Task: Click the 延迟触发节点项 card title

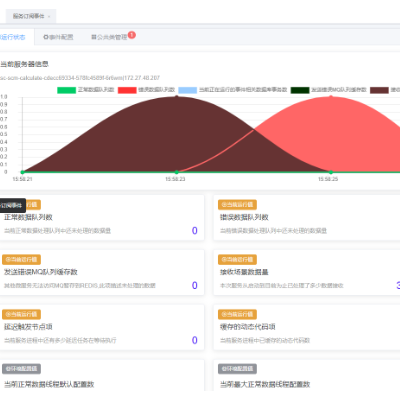Action: coord(28,327)
